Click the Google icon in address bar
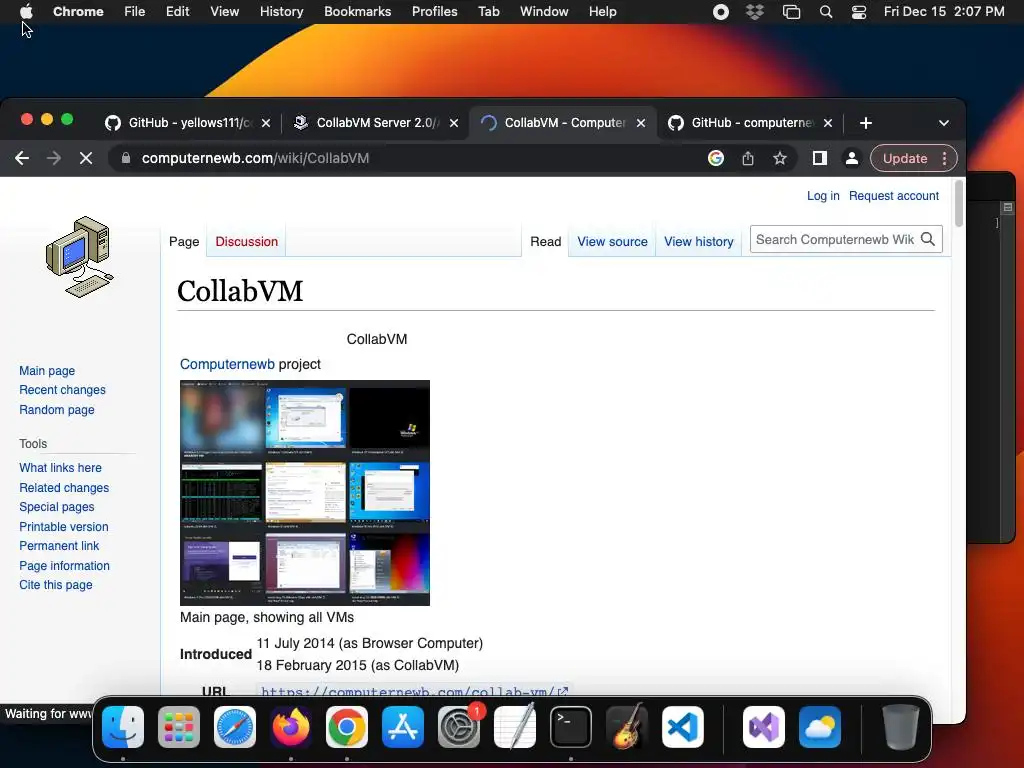 click(x=716, y=158)
